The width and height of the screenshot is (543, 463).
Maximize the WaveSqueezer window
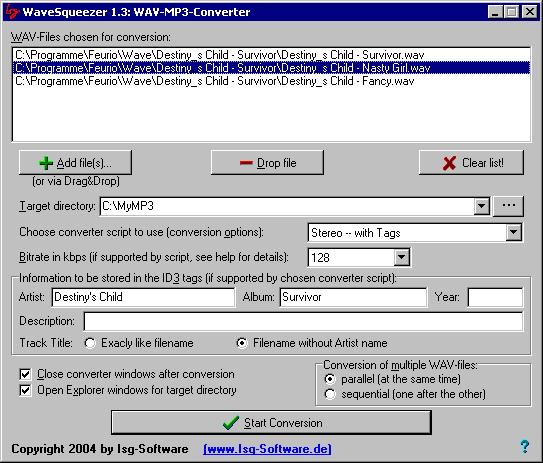click(x=511, y=12)
